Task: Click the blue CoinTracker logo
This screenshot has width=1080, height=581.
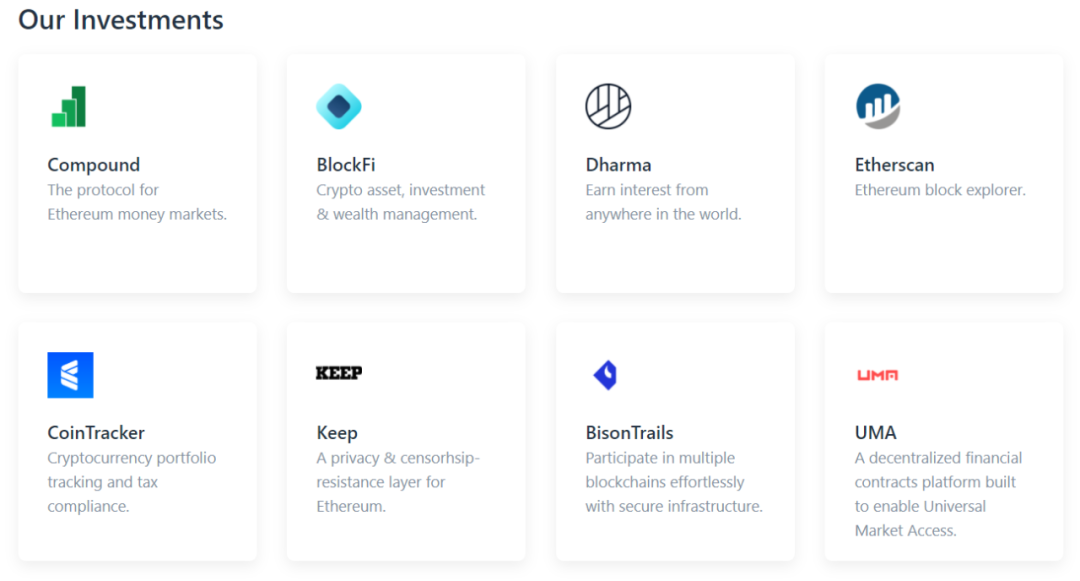Action: click(x=70, y=375)
